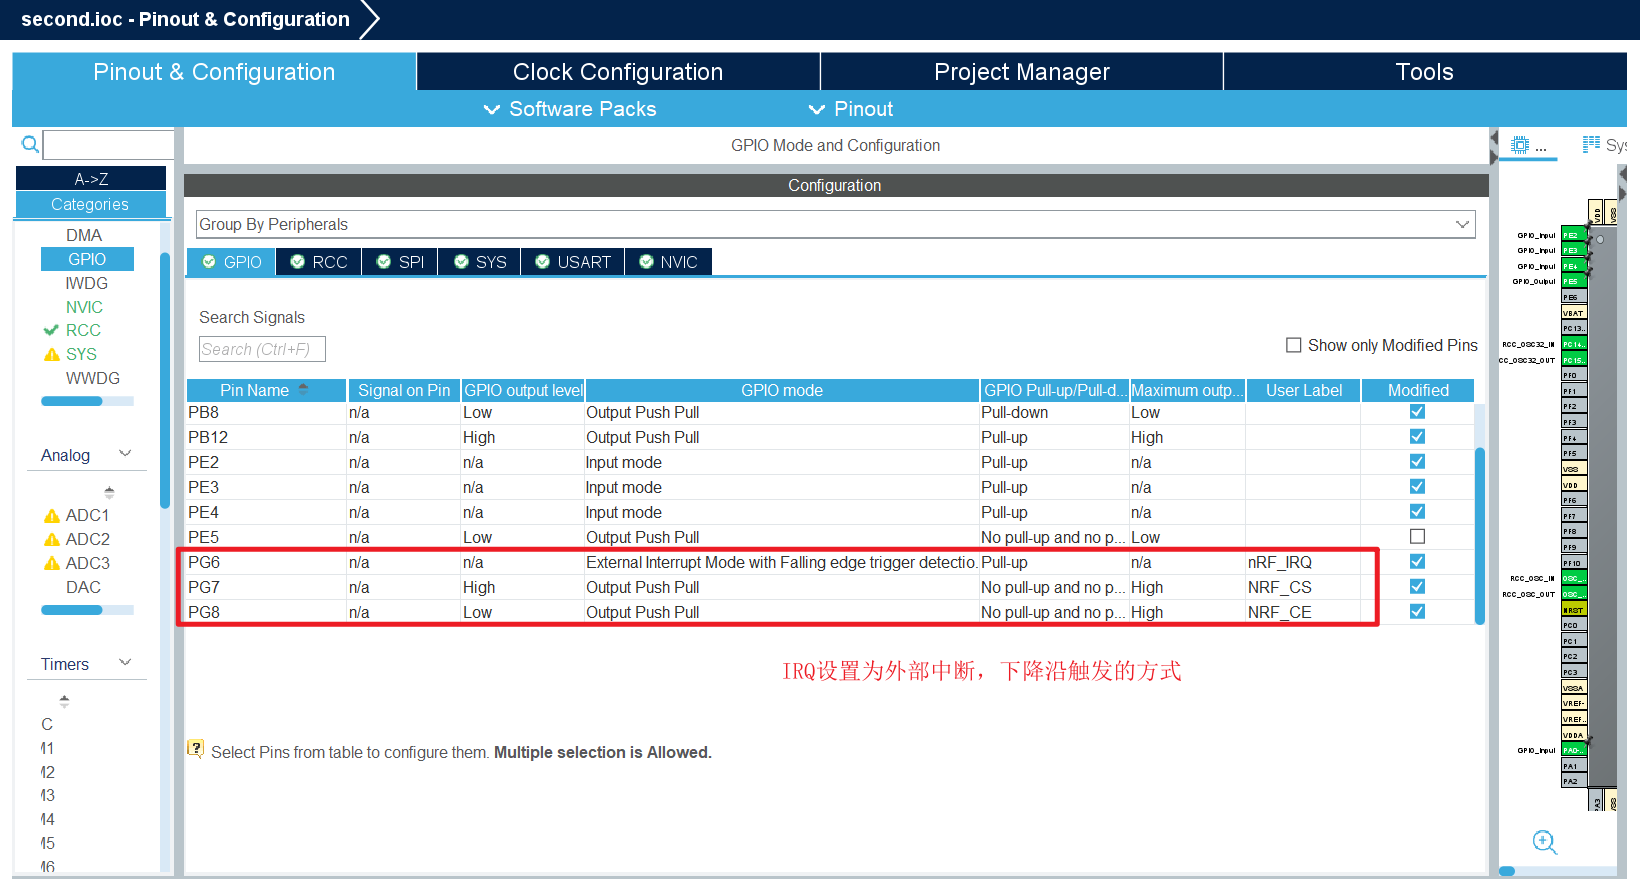This screenshot has width=1640, height=891.
Task: Select pin PE4 on the chip diagram
Action: [1573, 266]
